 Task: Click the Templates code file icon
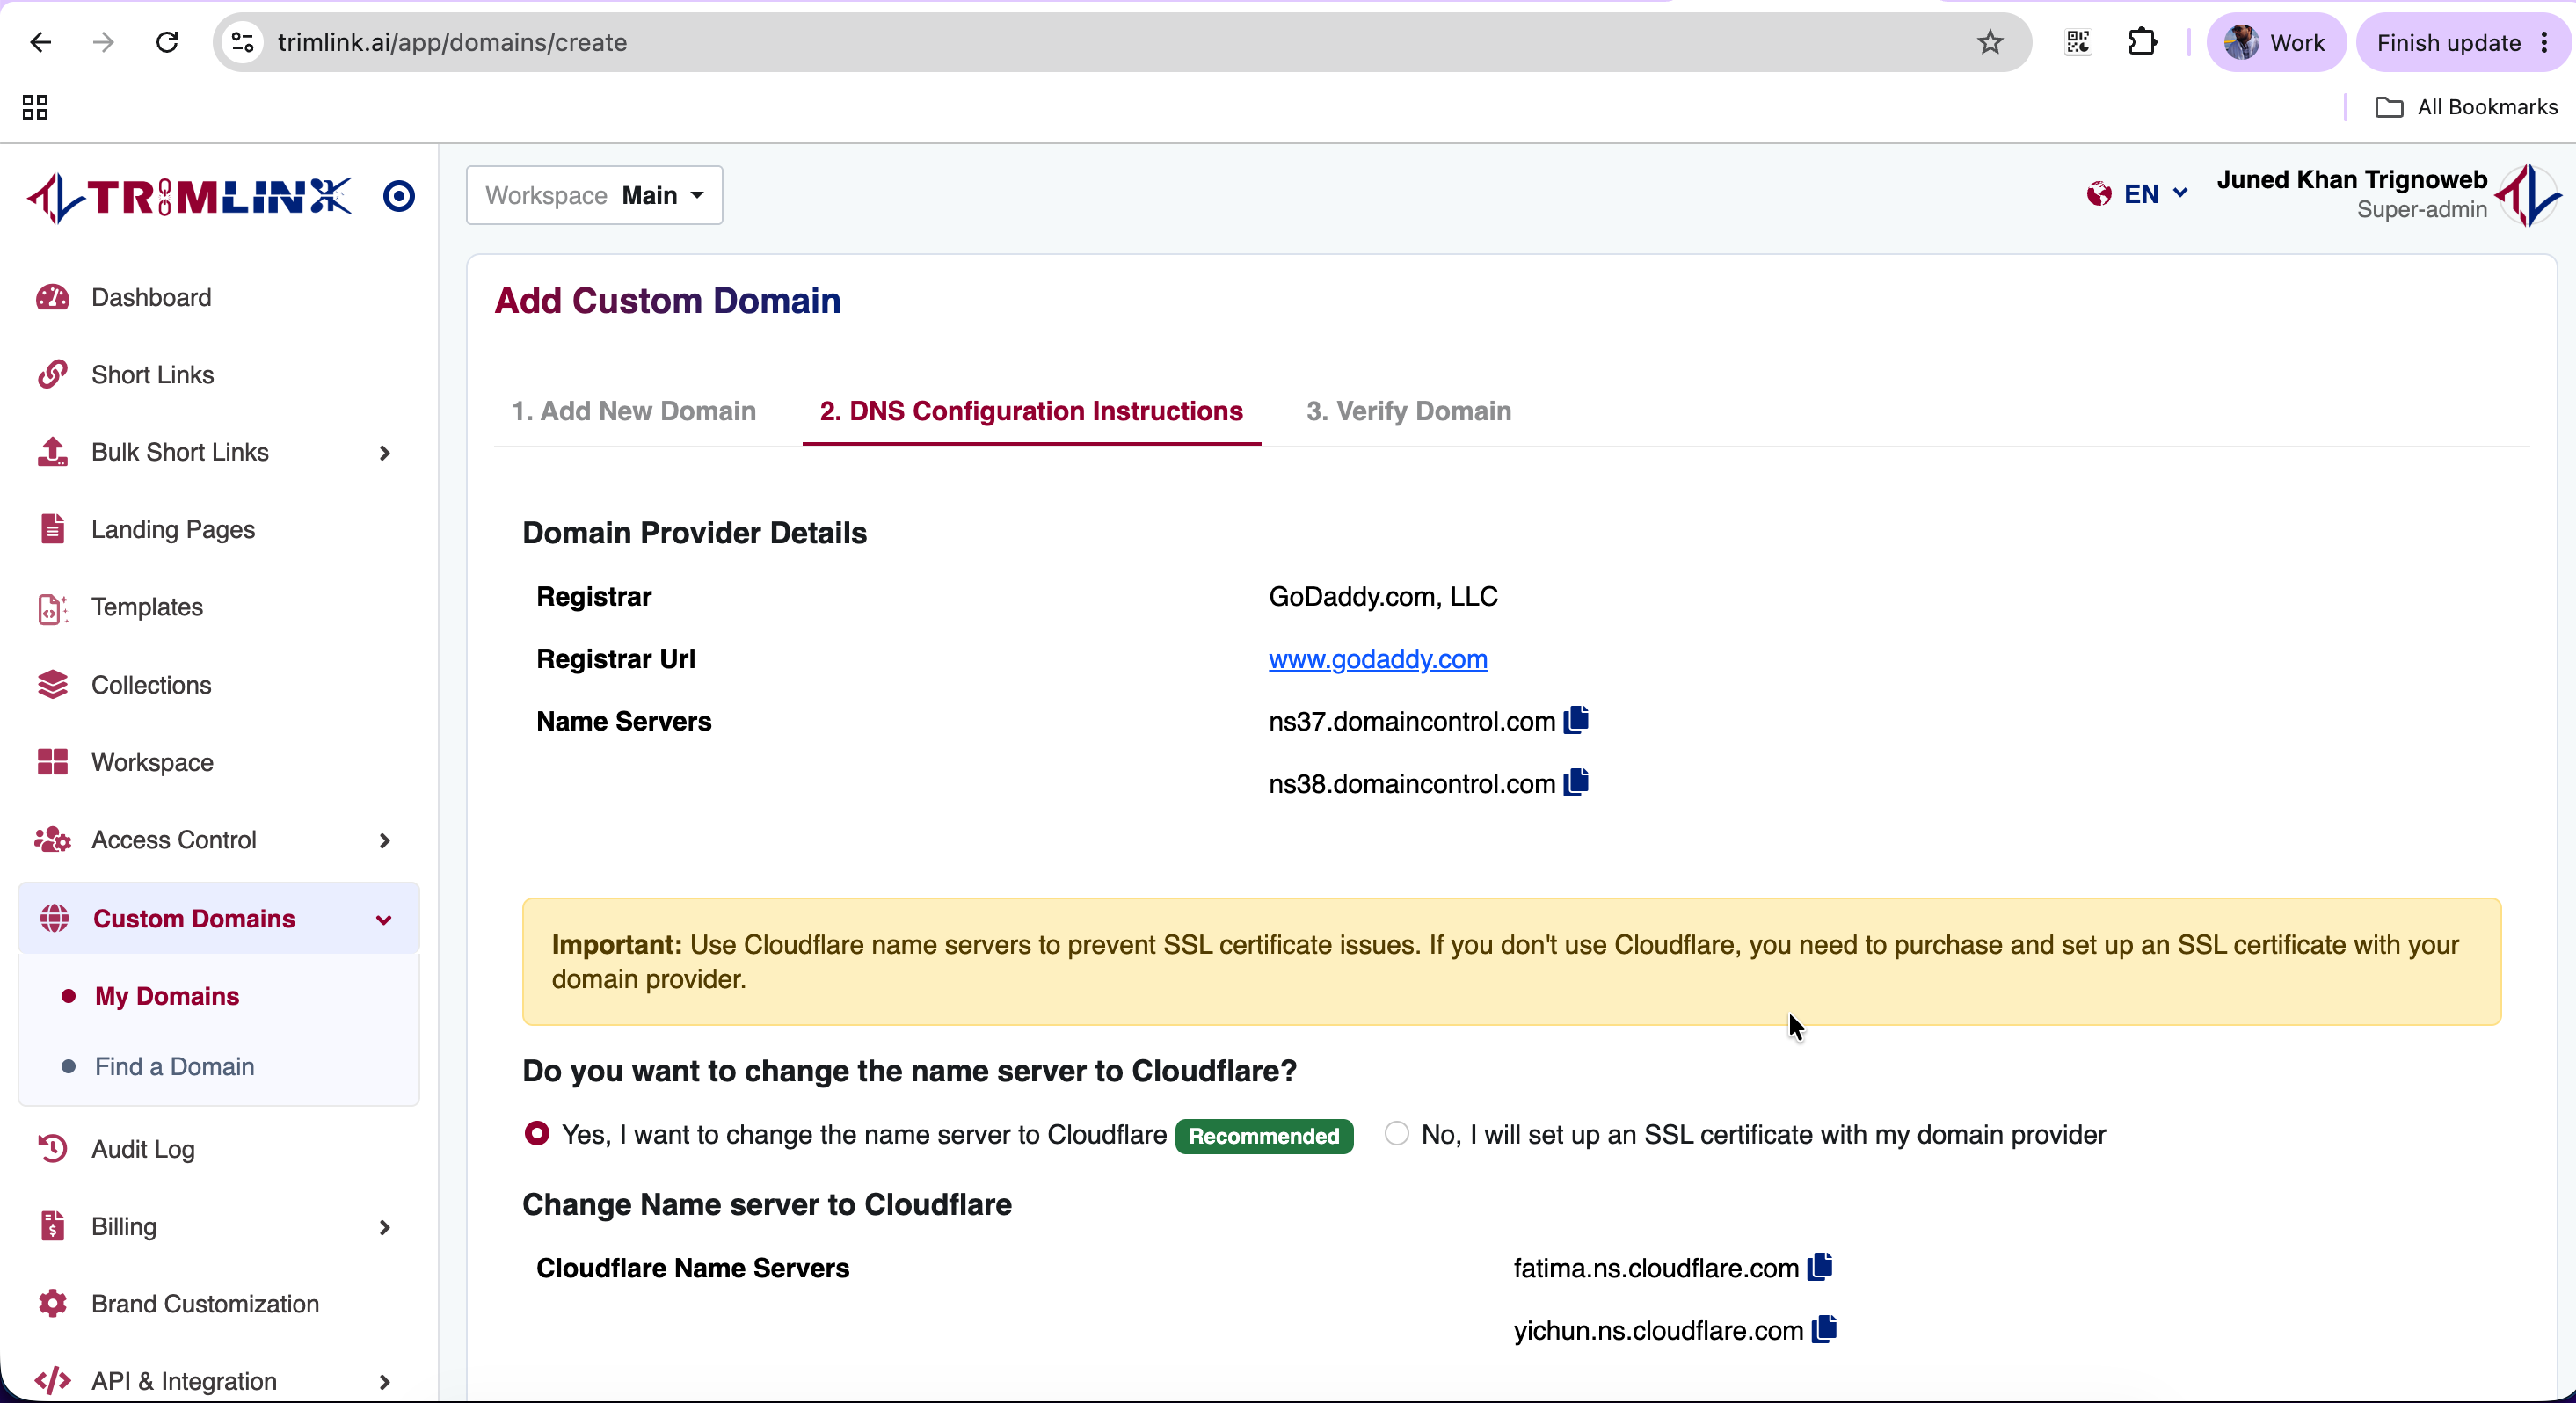pyautogui.click(x=52, y=607)
